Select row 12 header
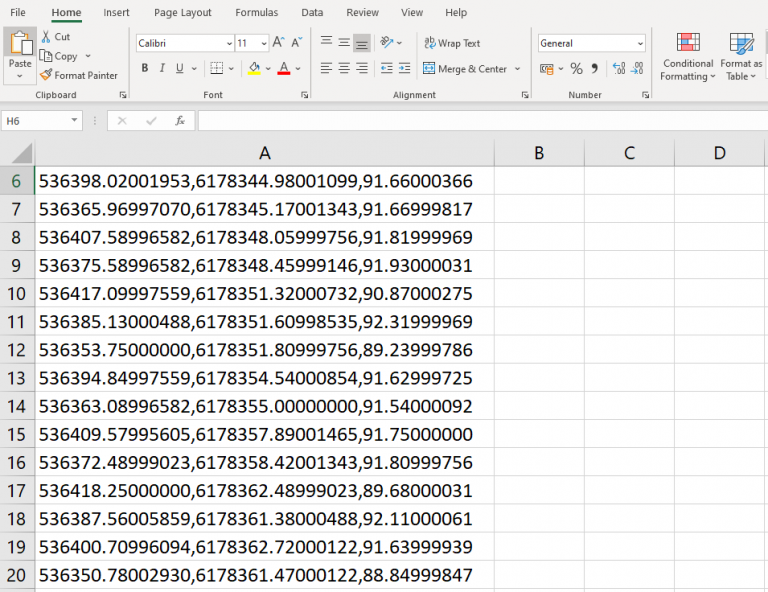 pos(17,350)
